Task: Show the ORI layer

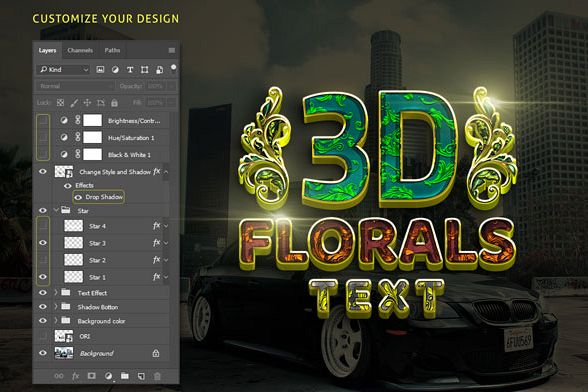Action: 43,336
